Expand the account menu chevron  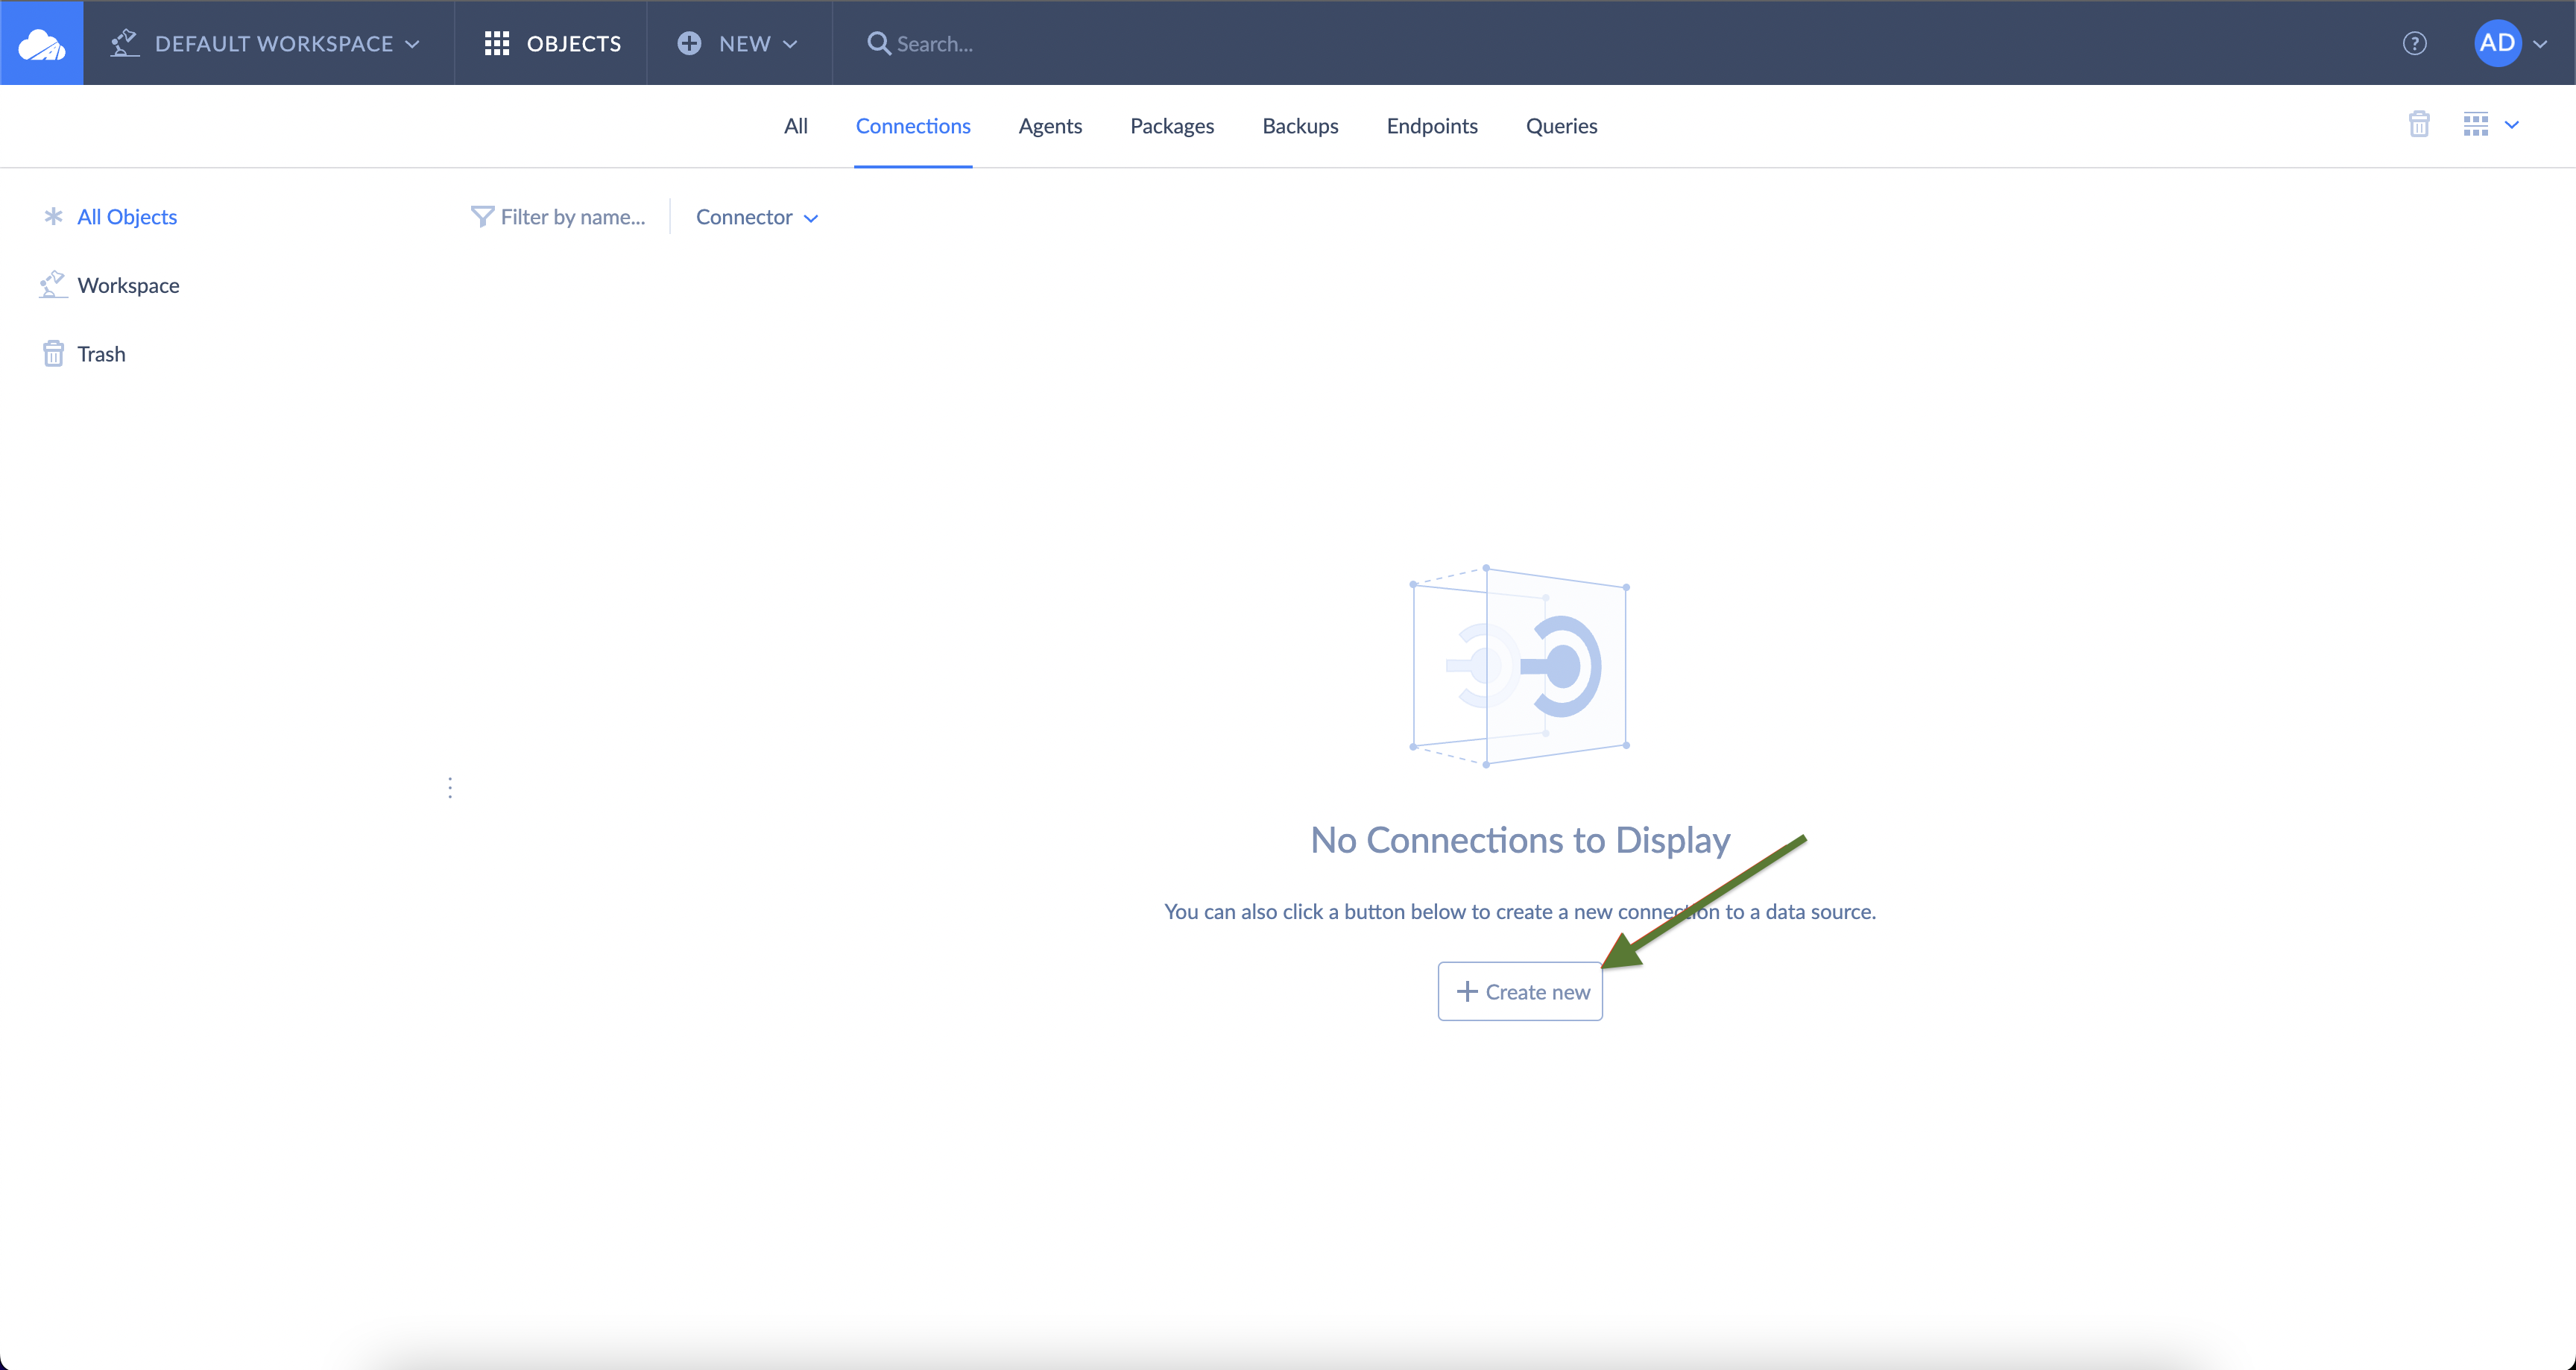pyautogui.click(x=2540, y=44)
